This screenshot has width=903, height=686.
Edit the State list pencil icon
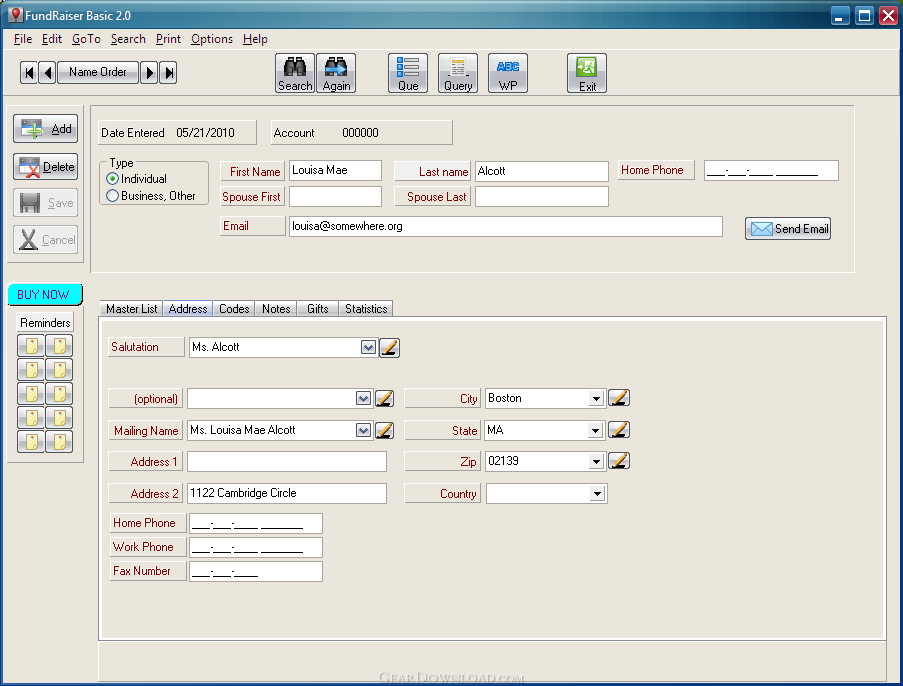tap(619, 430)
